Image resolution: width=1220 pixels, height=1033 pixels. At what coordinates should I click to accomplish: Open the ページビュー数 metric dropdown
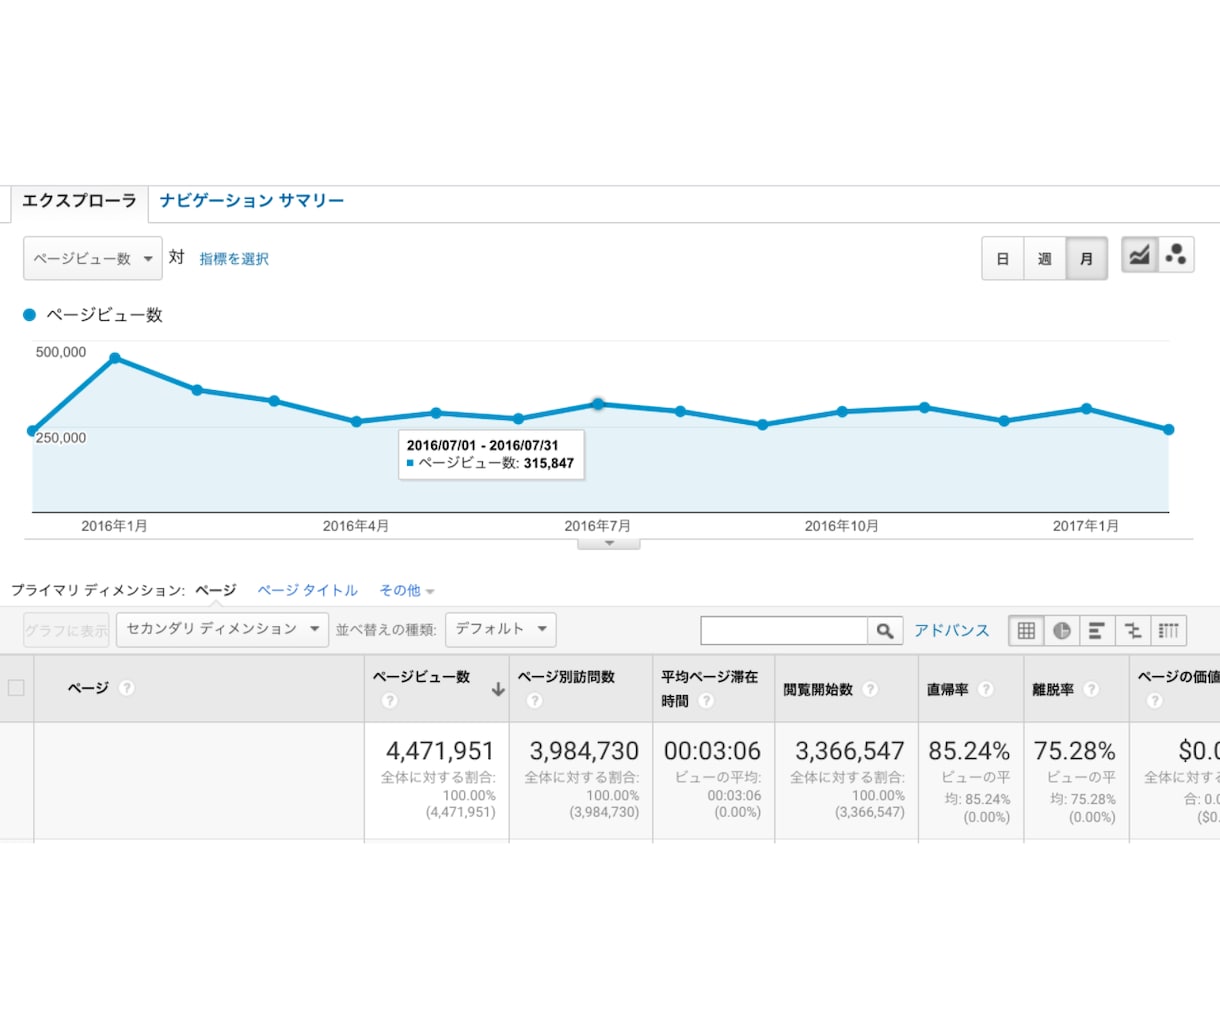coord(93,258)
